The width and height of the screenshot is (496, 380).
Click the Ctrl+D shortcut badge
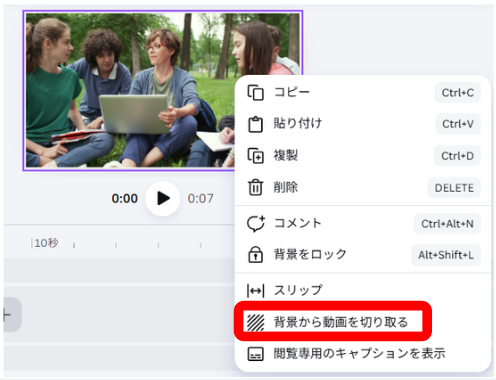(x=457, y=156)
